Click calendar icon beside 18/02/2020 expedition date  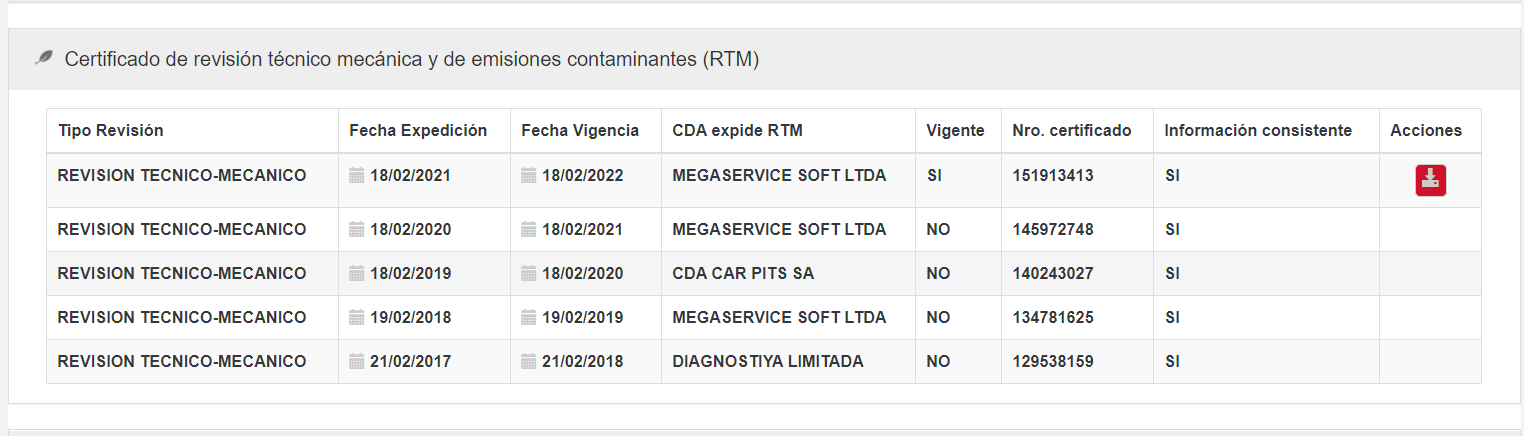[x=357, y=230]
